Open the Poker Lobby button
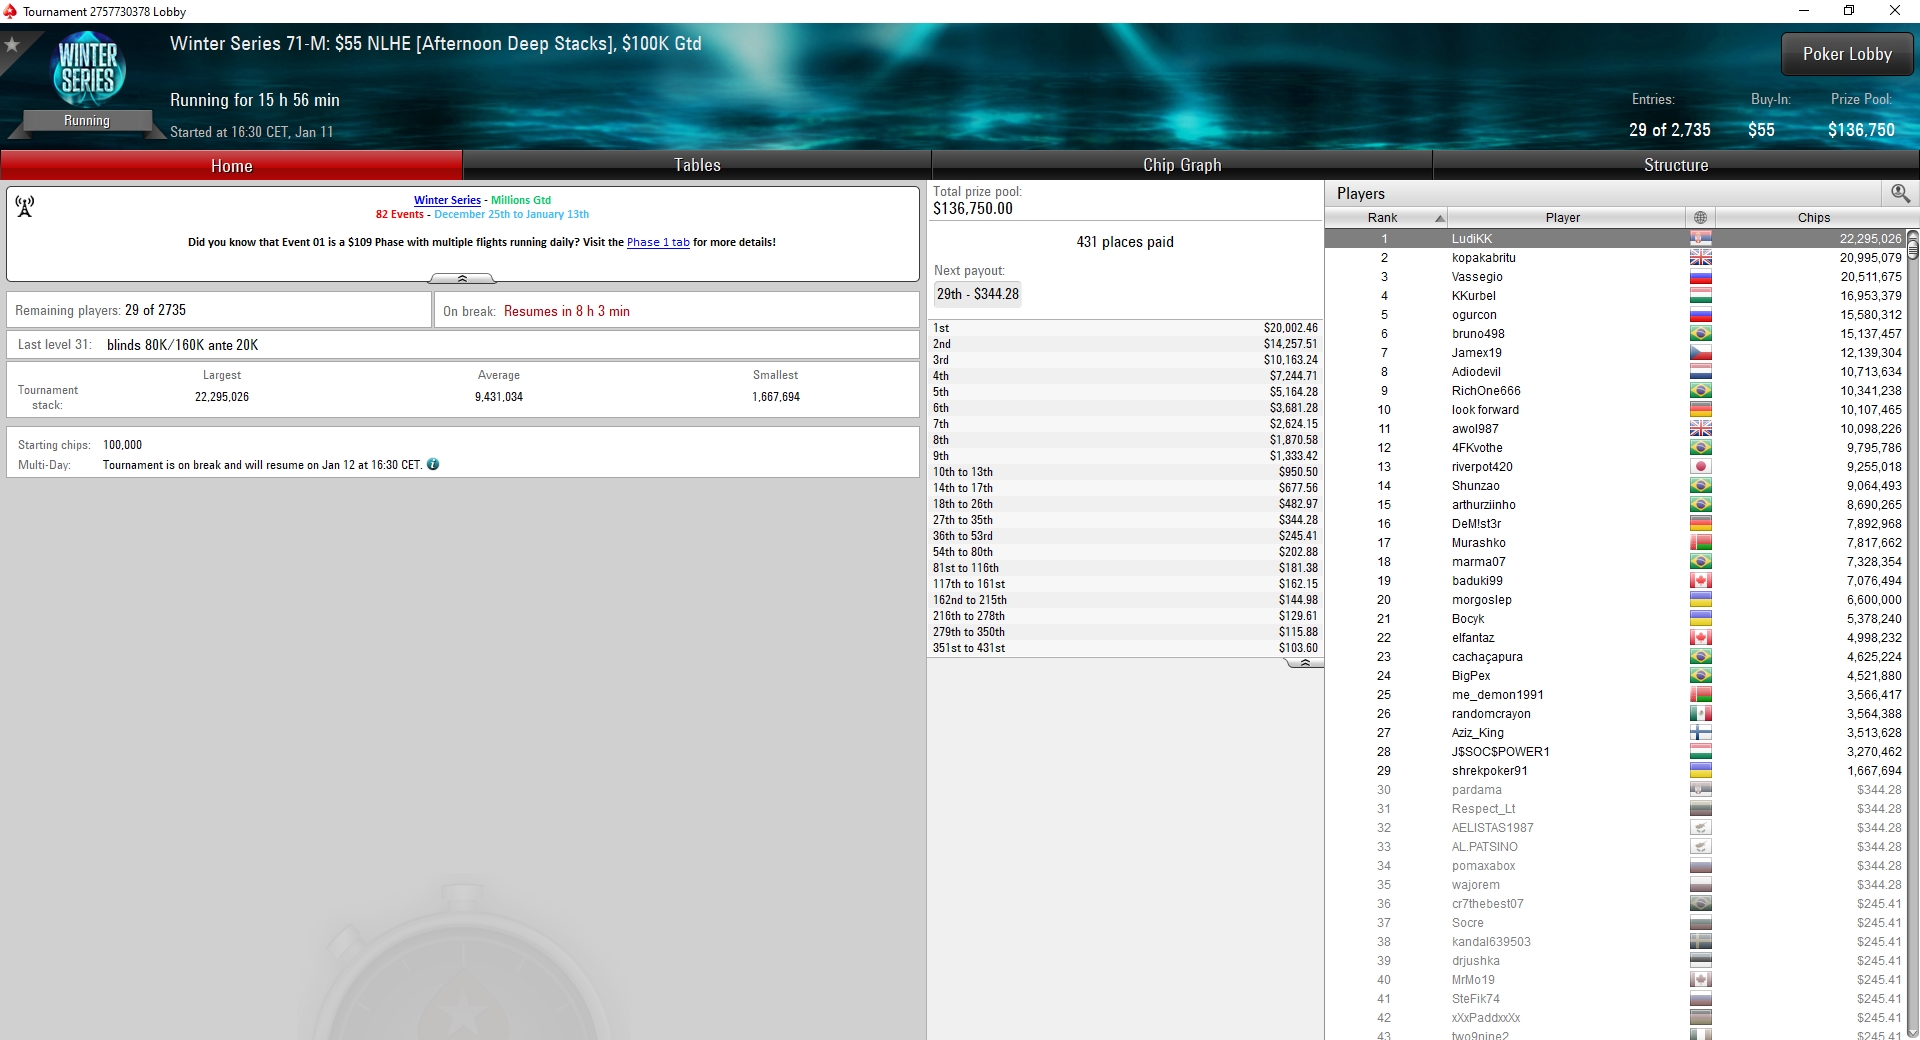This screenshot has height=1040, width=1920. point(1847,54)
